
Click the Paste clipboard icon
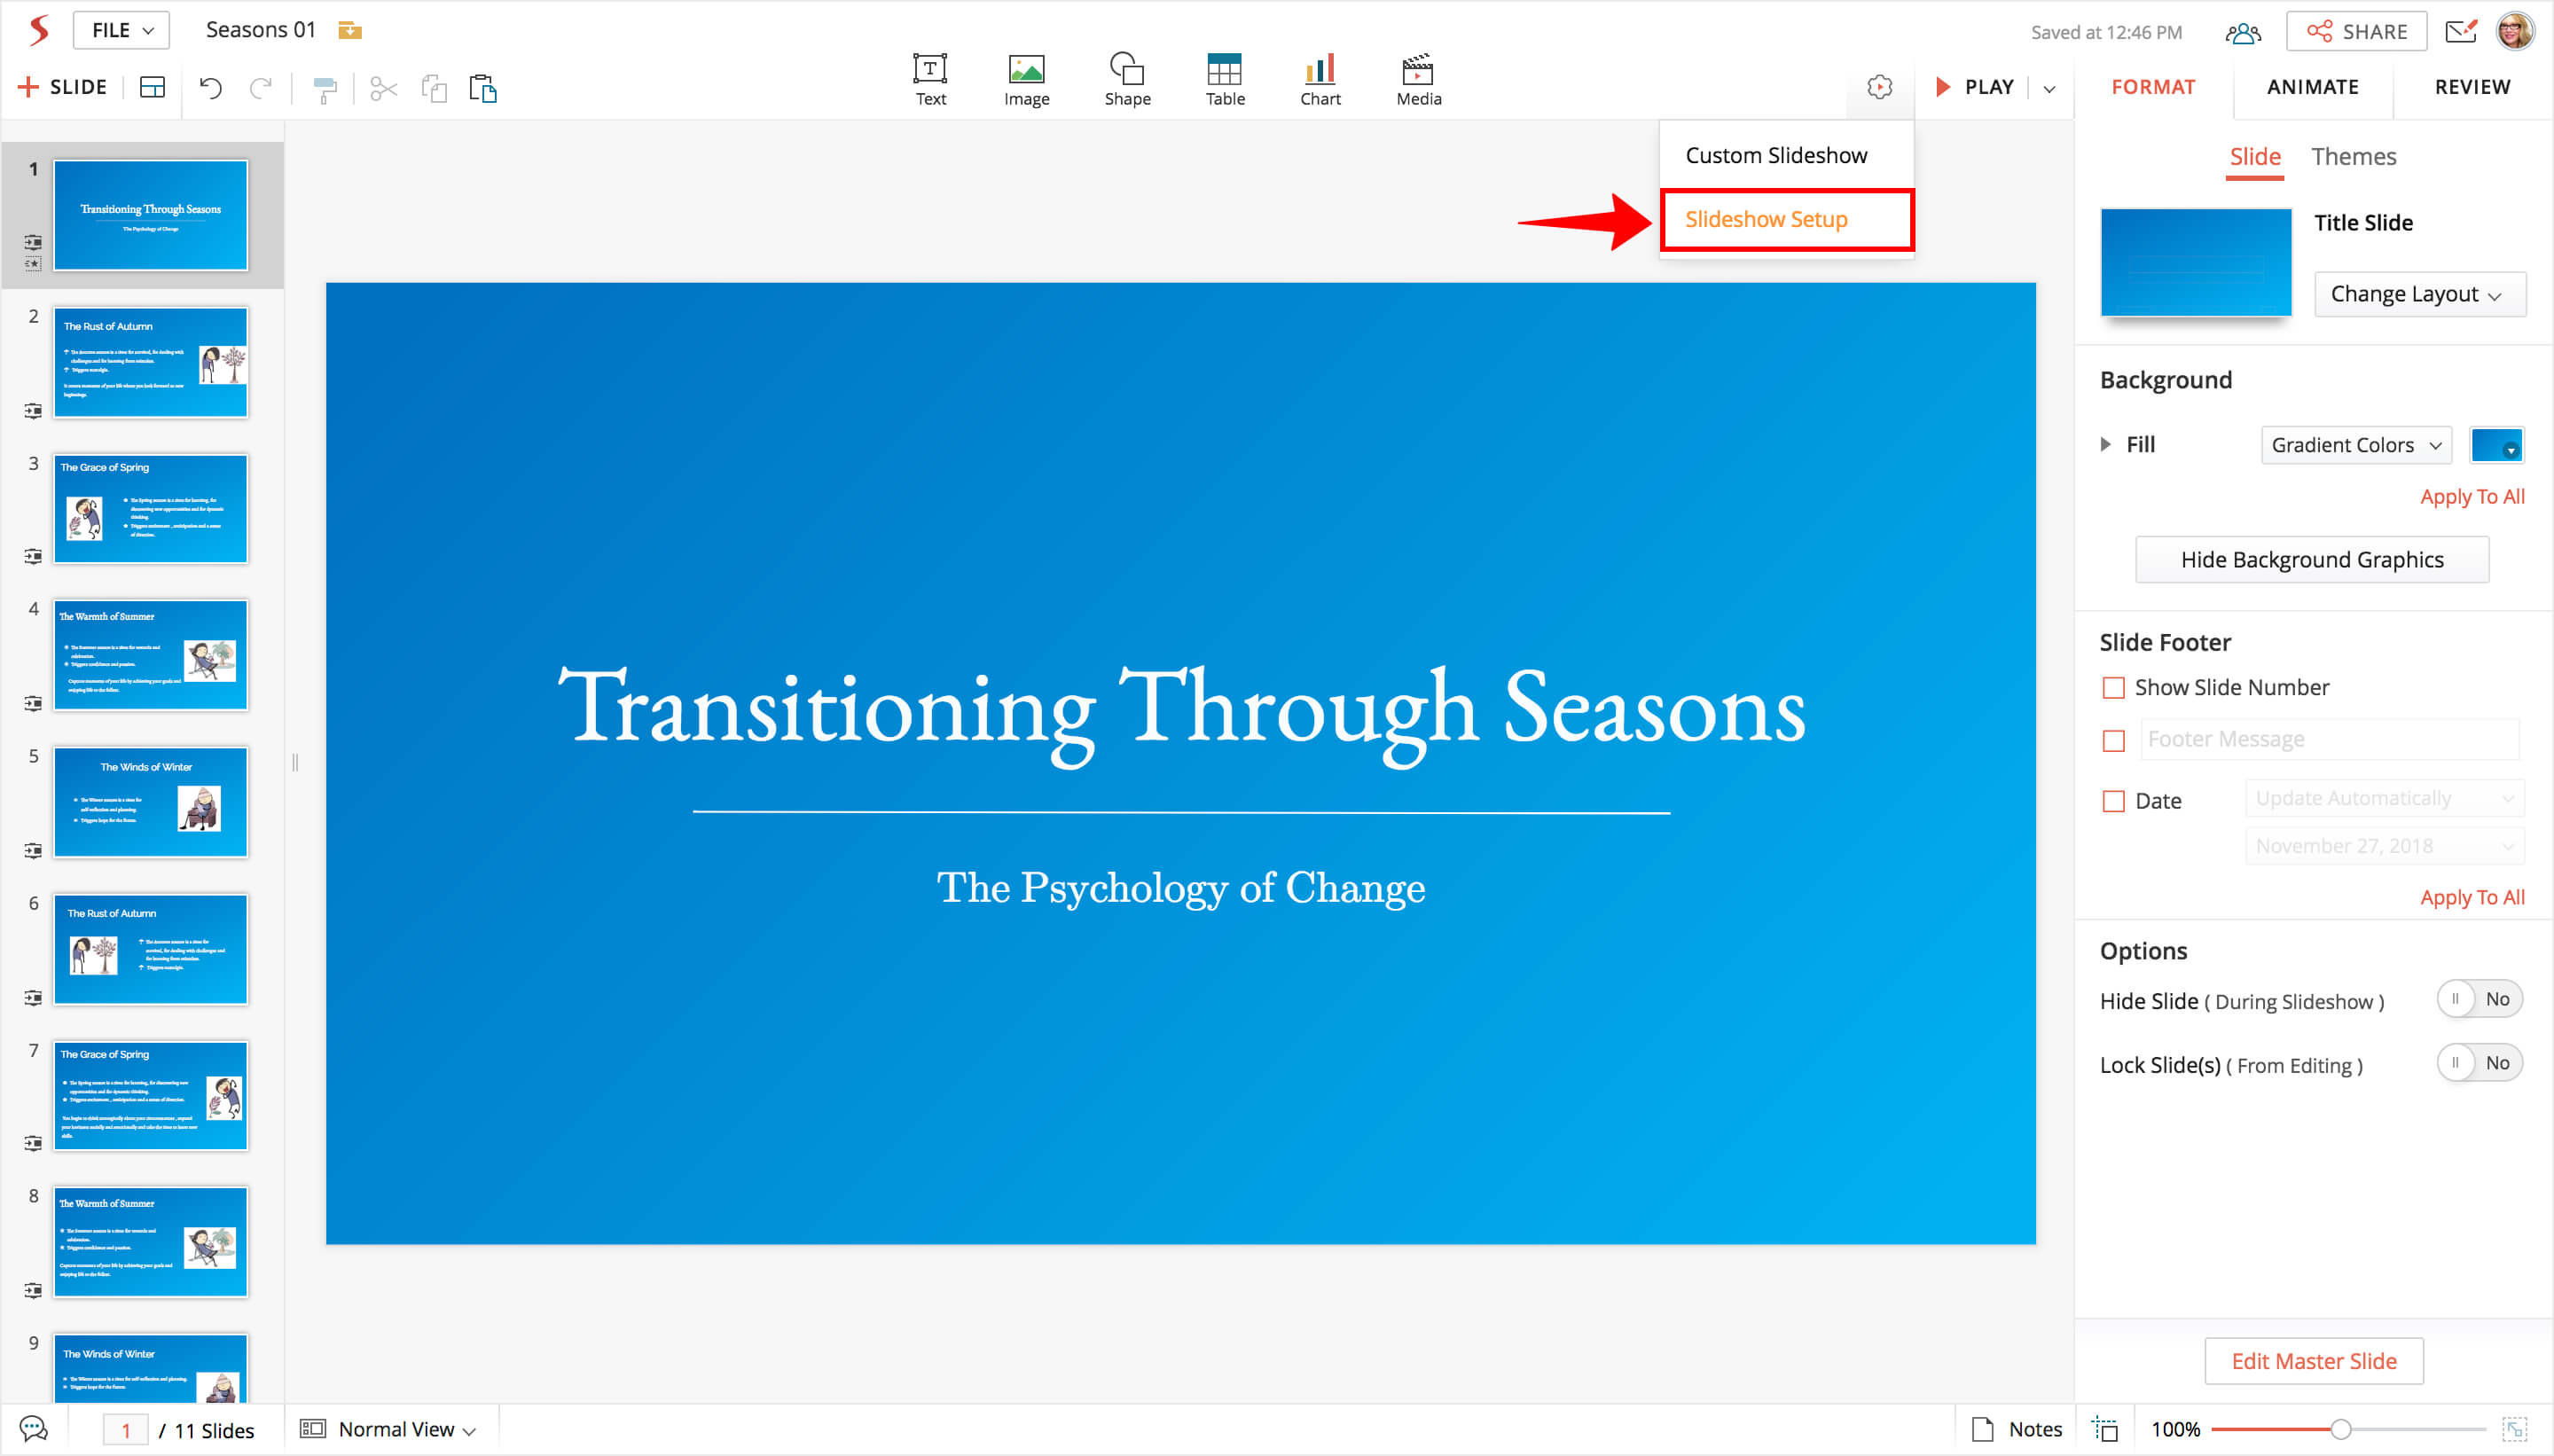[x=483, y=89]
